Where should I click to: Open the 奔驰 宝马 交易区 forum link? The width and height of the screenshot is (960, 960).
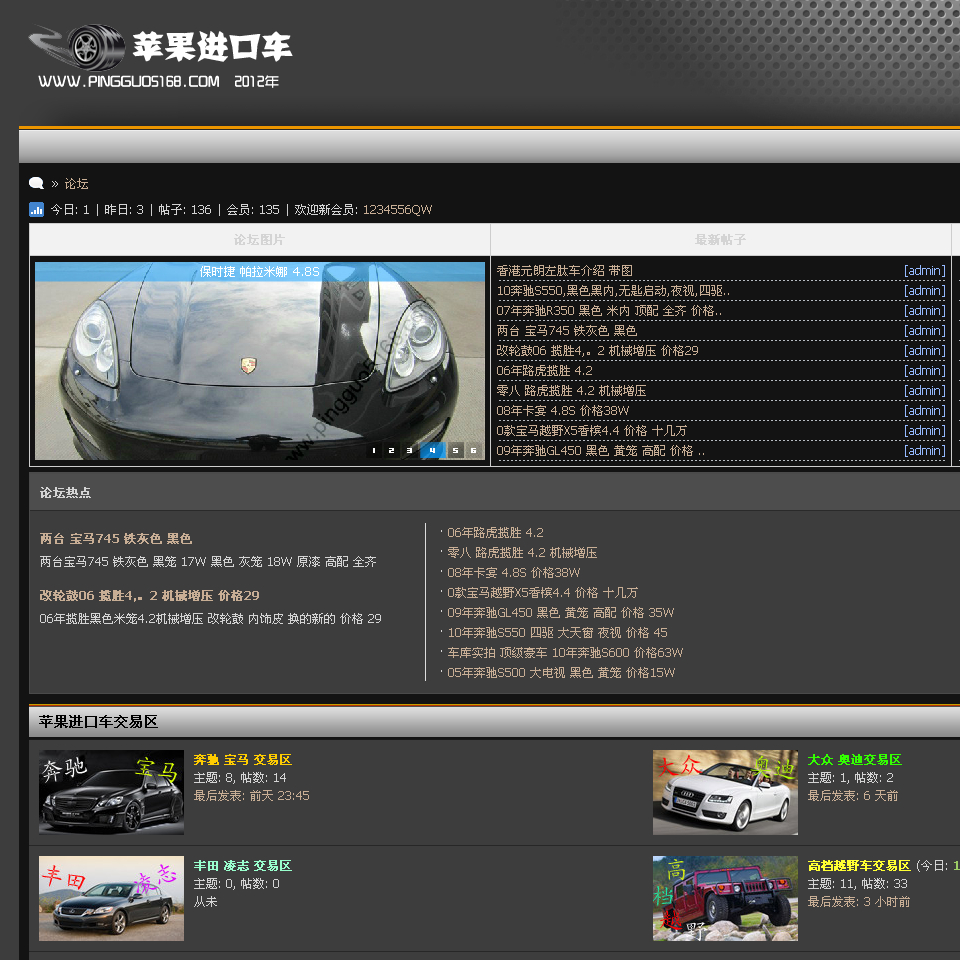(x=242, y=760)
